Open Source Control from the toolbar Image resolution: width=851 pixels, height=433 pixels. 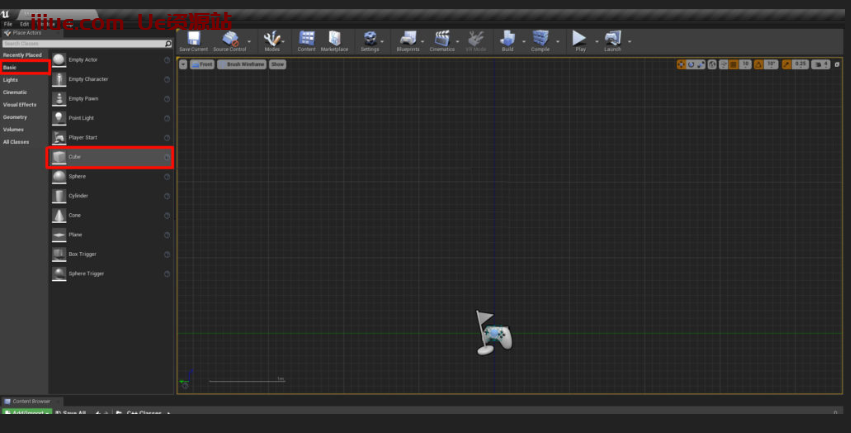point(231,40)
